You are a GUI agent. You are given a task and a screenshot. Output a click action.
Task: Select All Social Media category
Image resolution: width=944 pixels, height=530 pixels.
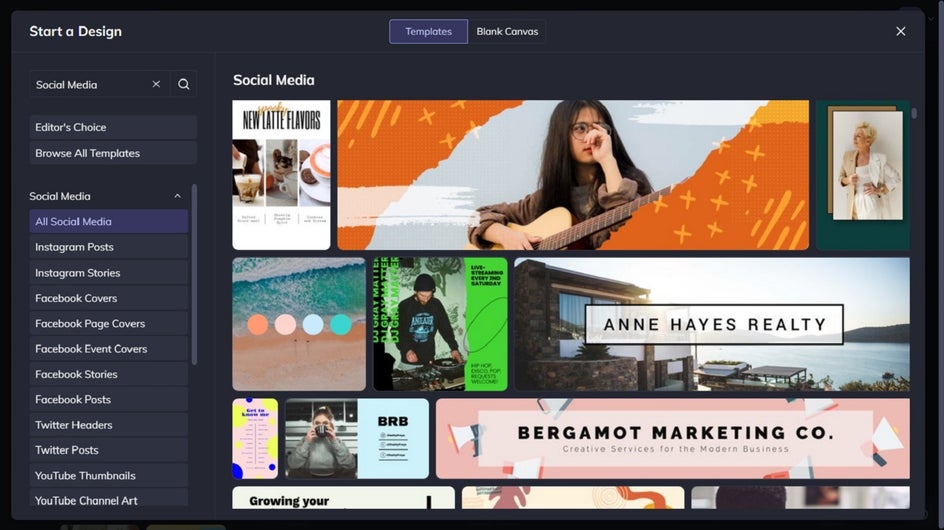tap(108, 221)
